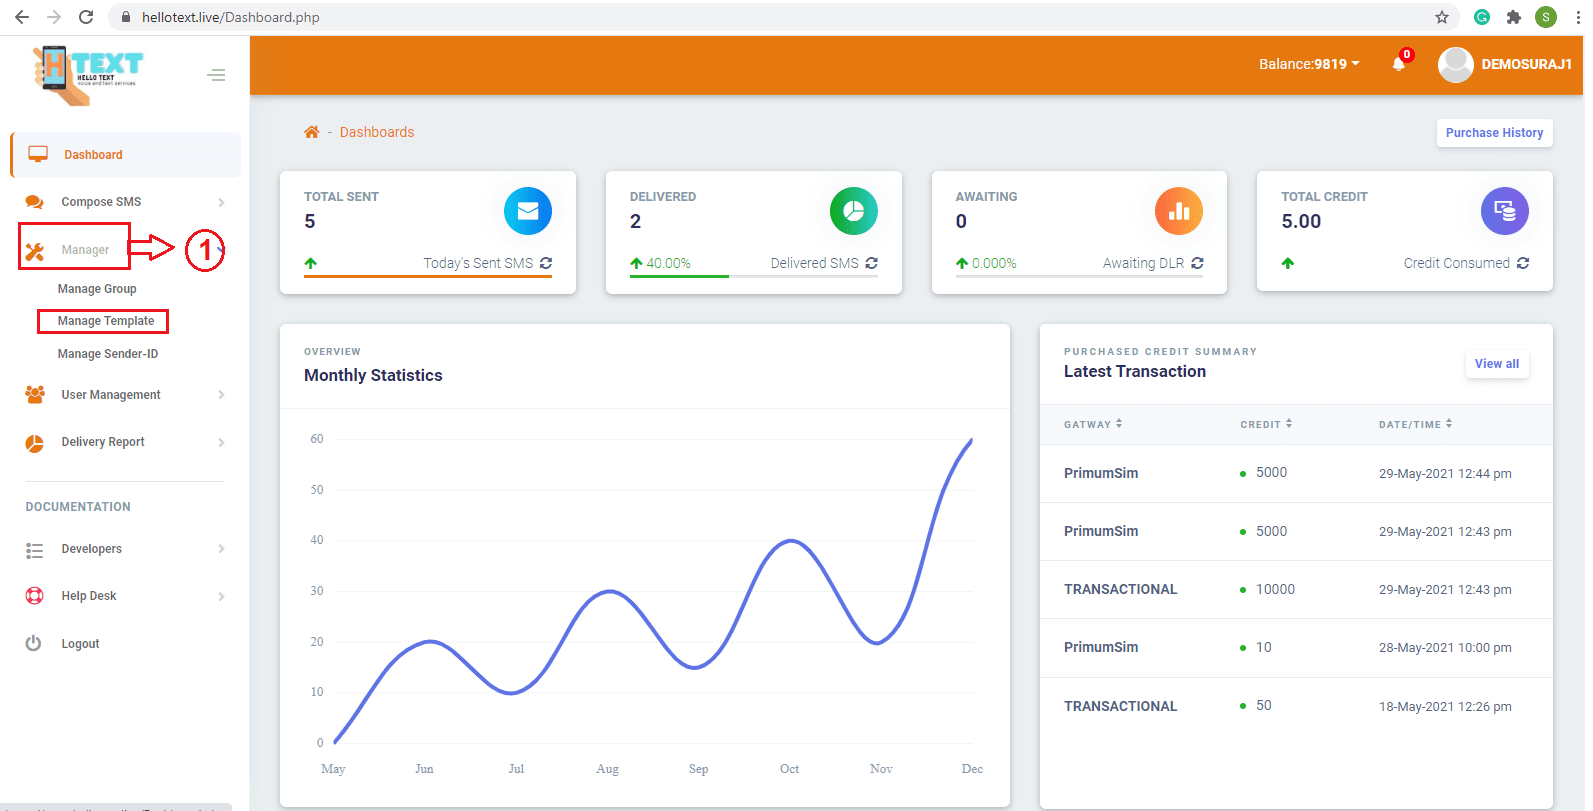Click the Total Sent envelope icon
The width and height of the screenshot is (1593, 811).
528,211
